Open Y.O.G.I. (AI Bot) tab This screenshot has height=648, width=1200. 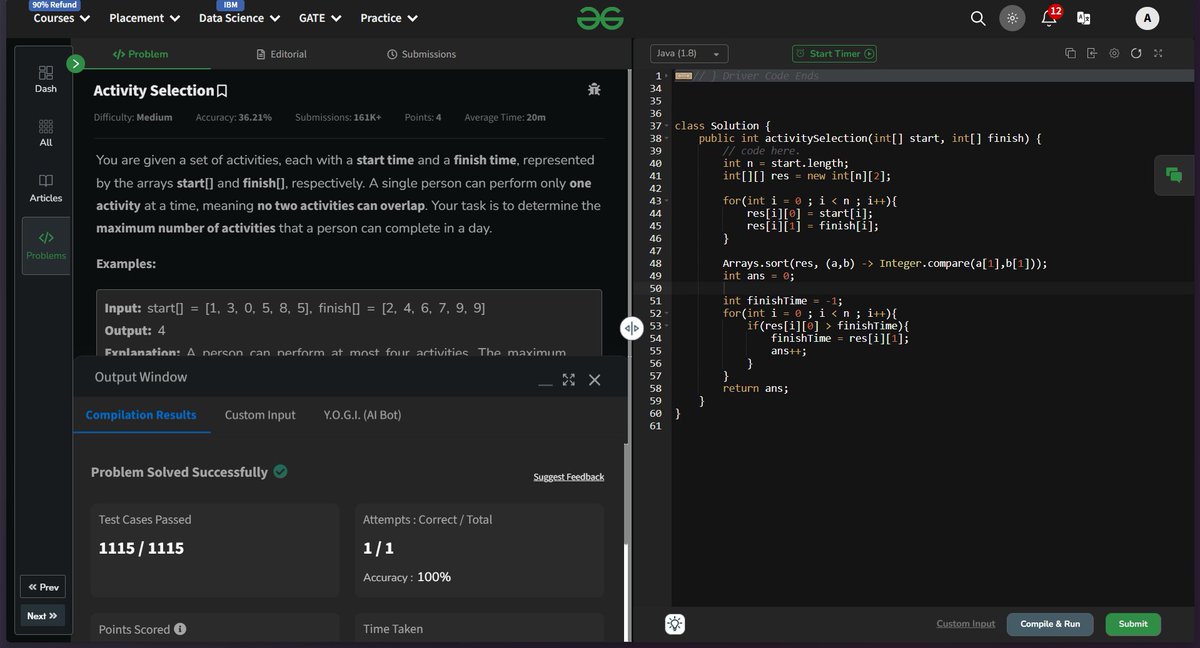coord(363,415)
